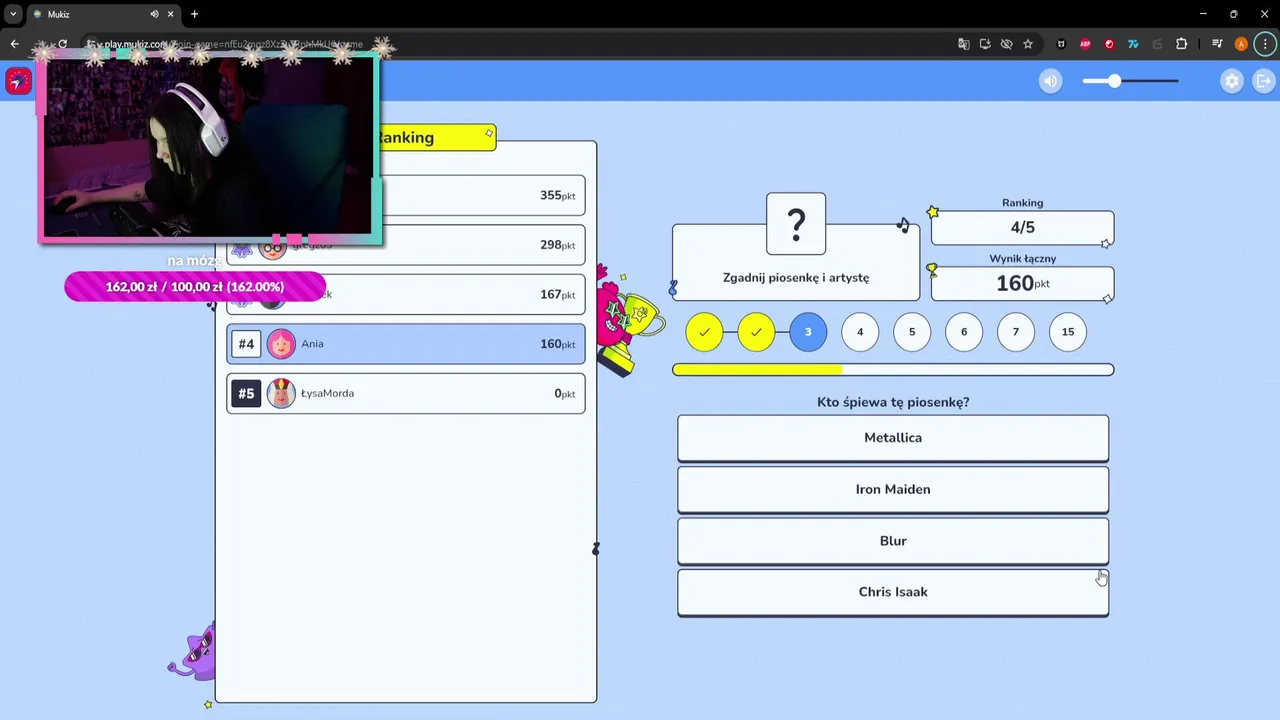This screenshot has height=720, width=1280.
Task: Click the 298 pkt score row
Action: point(406,245)
